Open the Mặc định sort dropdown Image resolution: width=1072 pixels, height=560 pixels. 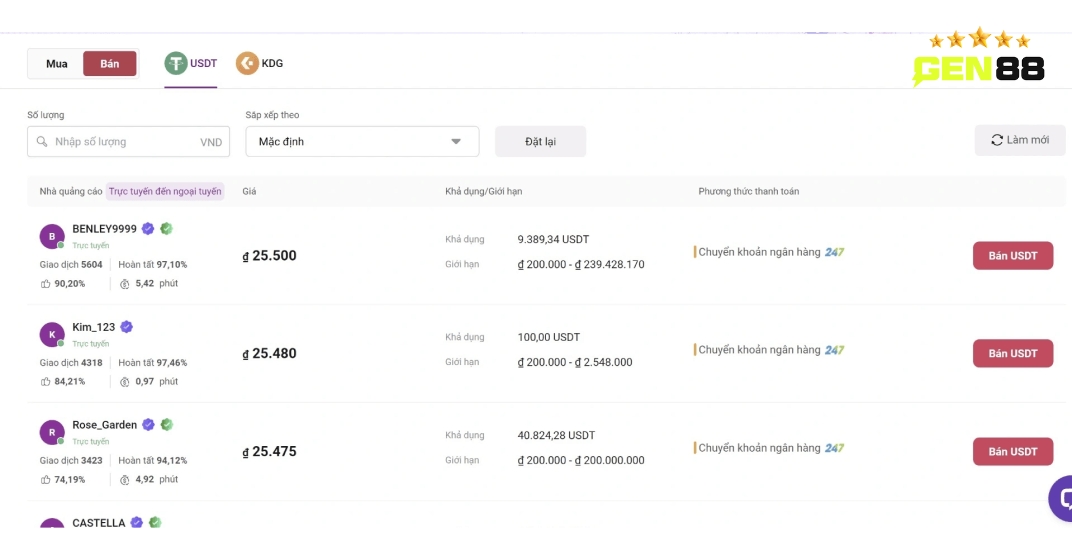[362, 142]
